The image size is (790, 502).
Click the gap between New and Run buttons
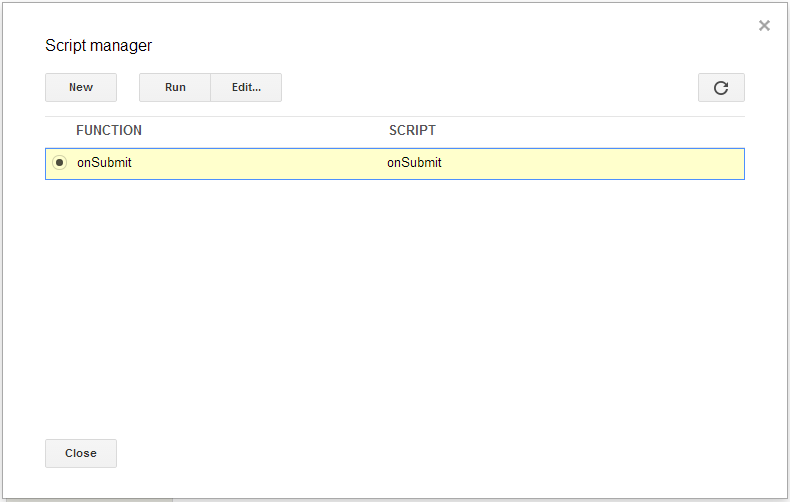point(128,88)
